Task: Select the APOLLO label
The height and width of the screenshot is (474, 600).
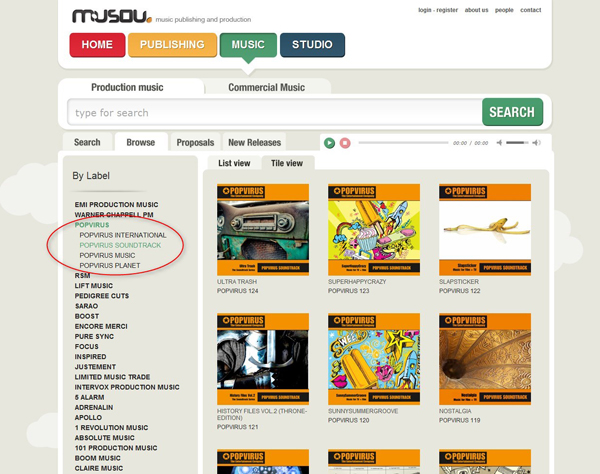Action: (x=88, y=417)
